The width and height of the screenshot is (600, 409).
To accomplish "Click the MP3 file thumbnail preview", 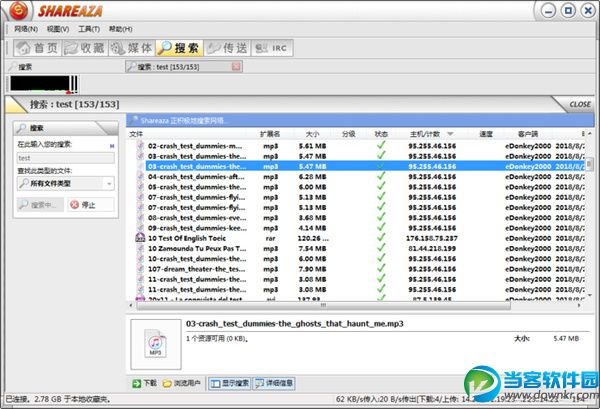I will [x=155, y=344].
